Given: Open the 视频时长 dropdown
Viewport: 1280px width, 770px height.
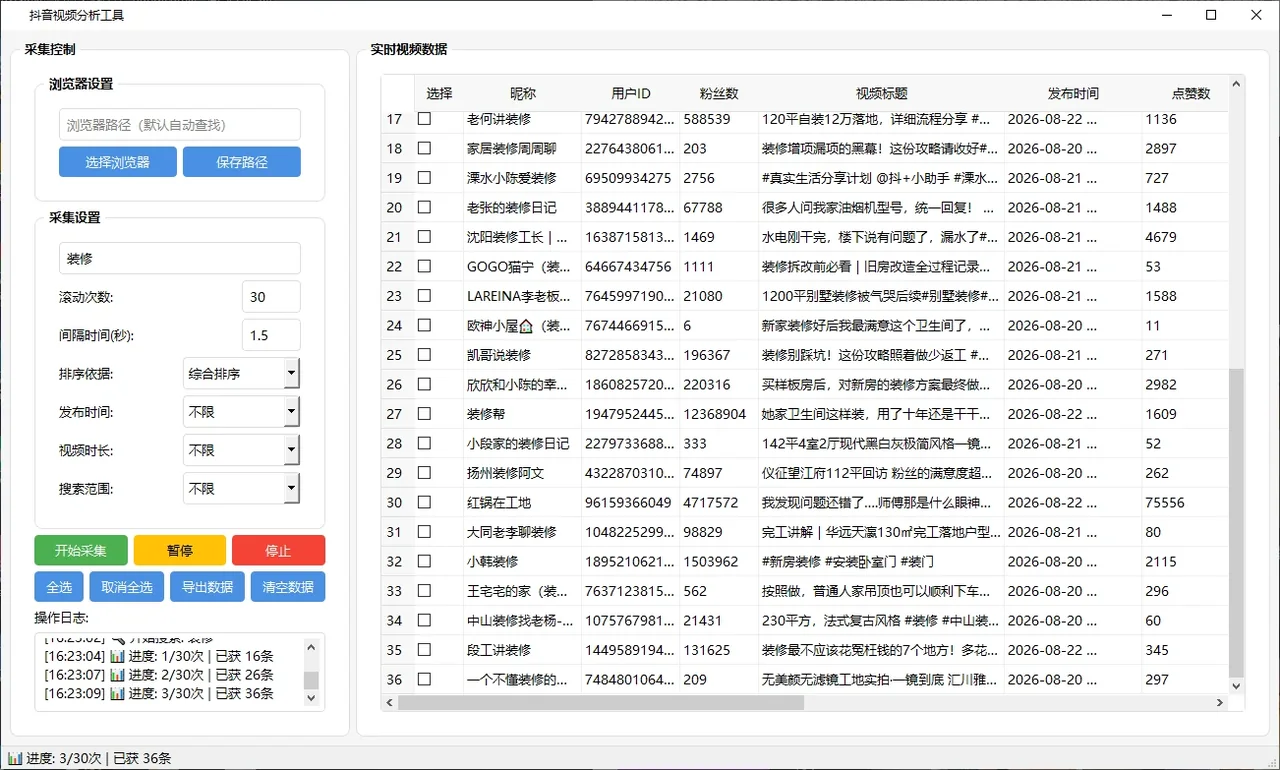Looking at the screenshot, I should click(242, 450).
